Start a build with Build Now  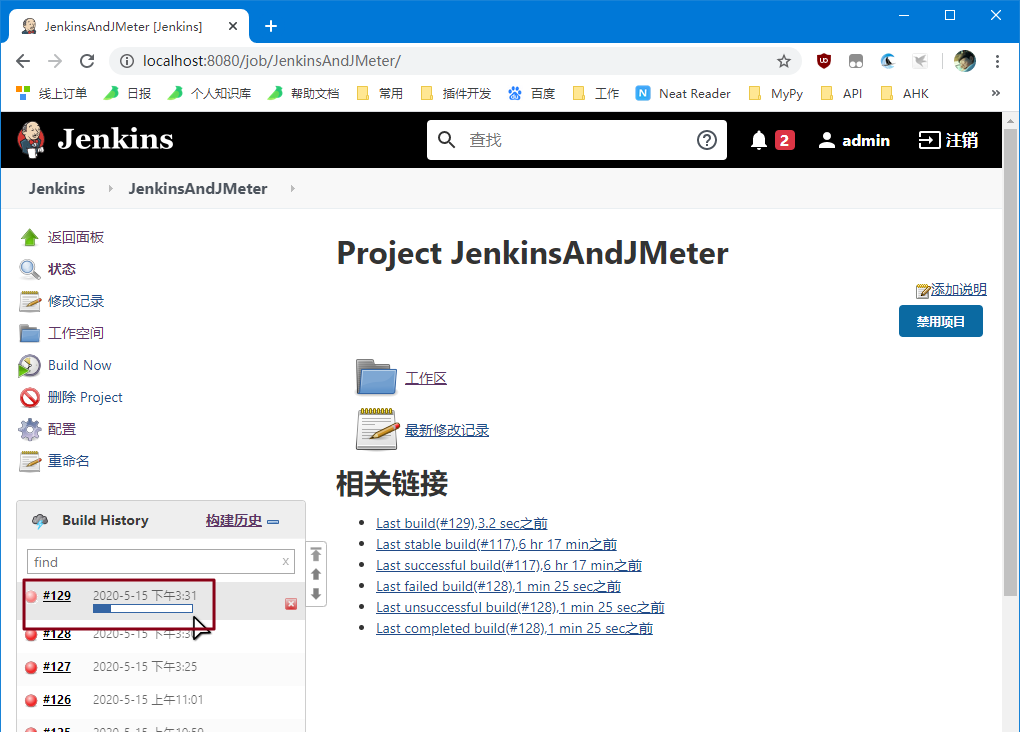point(79,365)
